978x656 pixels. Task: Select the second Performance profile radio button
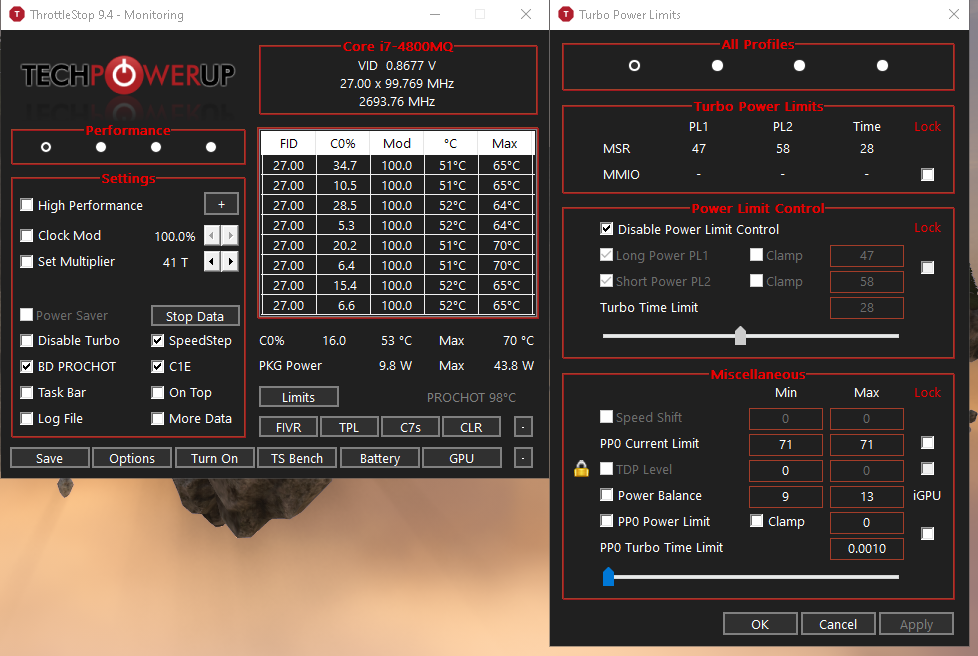[101, 147]
